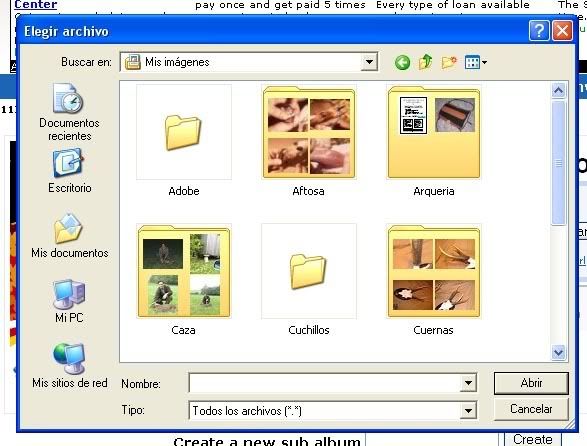587x446 pixels.
Task: Click the scroll up arrow in file list
Action: coord(559,90)
